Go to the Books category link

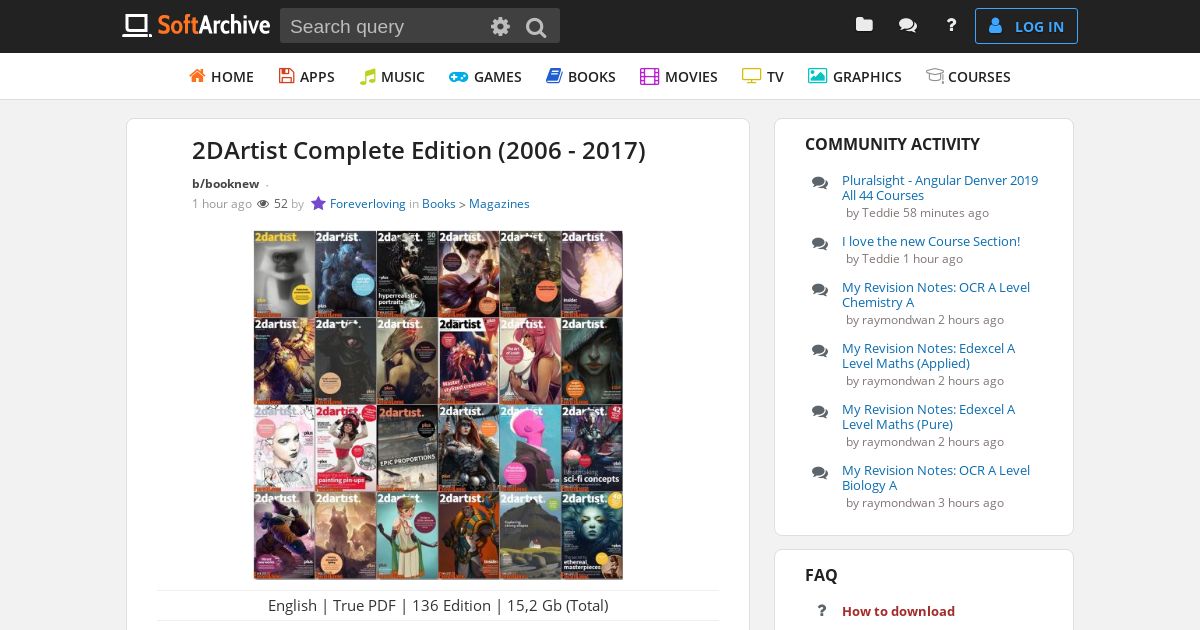click(439, 203)
